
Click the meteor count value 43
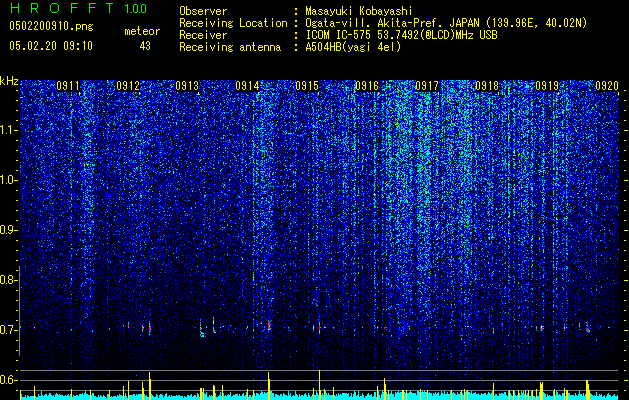(145, 46)
